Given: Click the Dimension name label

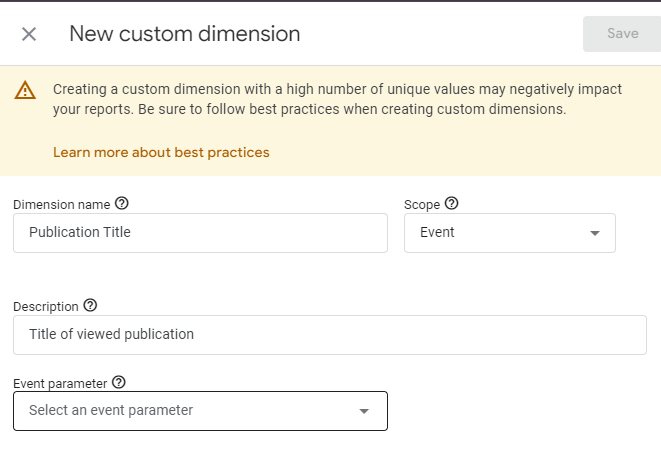Looking at the screenshot, I should pyautogui.click(x=62, y=205).
